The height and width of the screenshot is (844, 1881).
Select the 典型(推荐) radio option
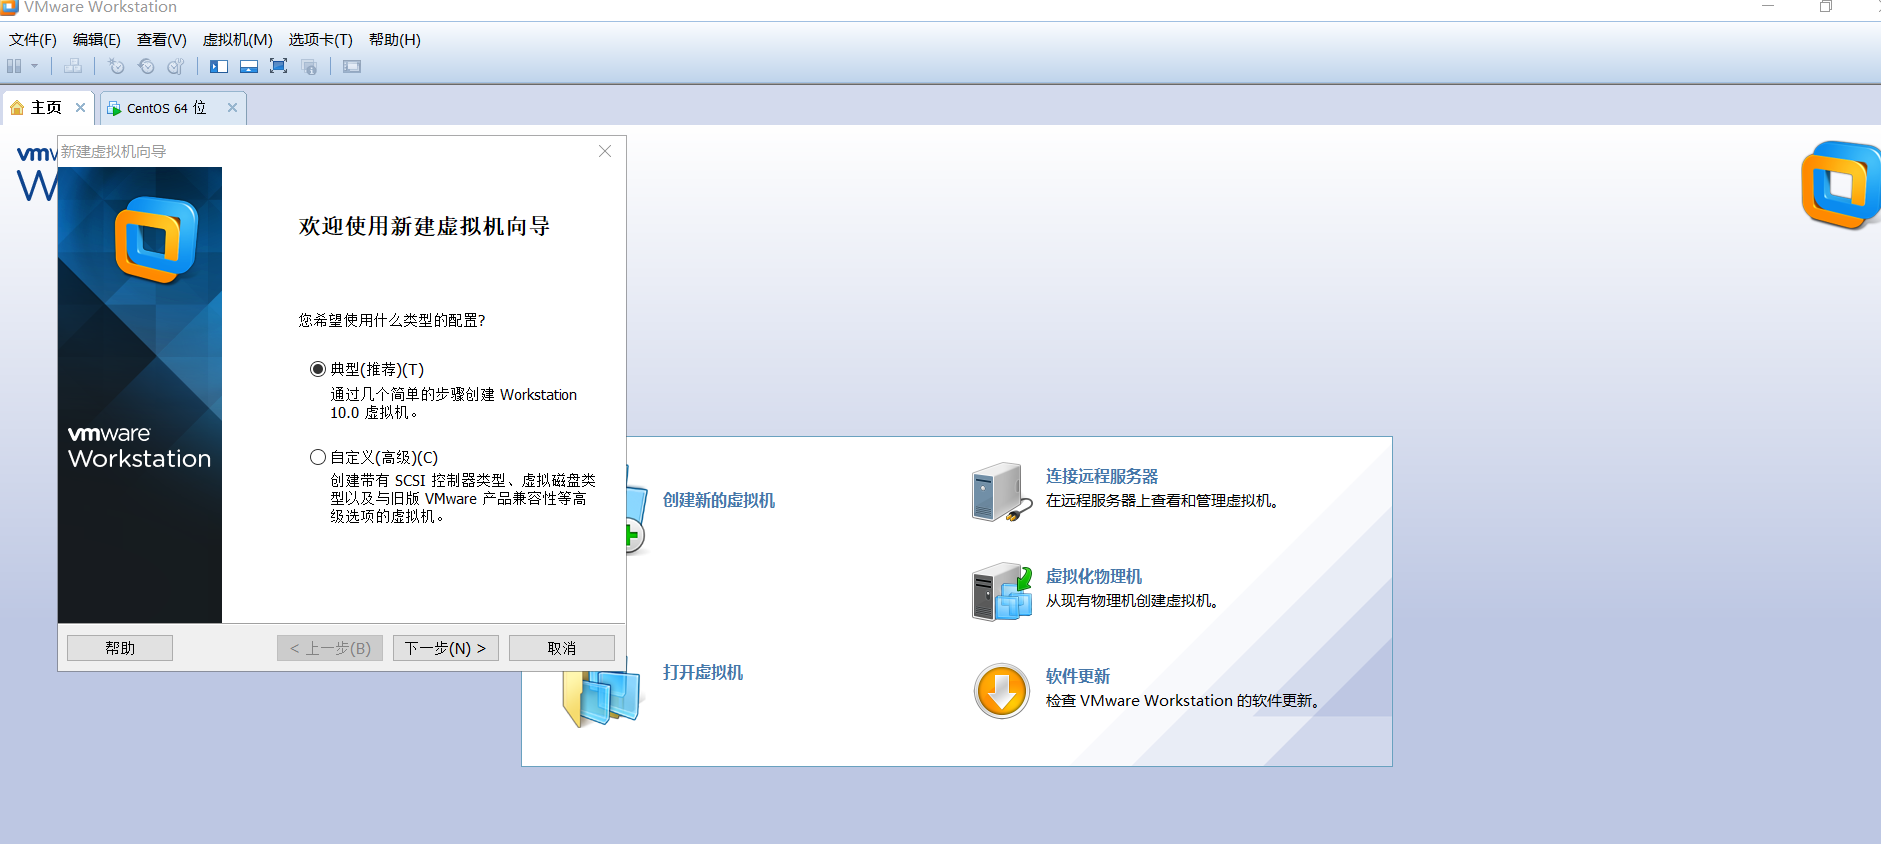[318, 369]
